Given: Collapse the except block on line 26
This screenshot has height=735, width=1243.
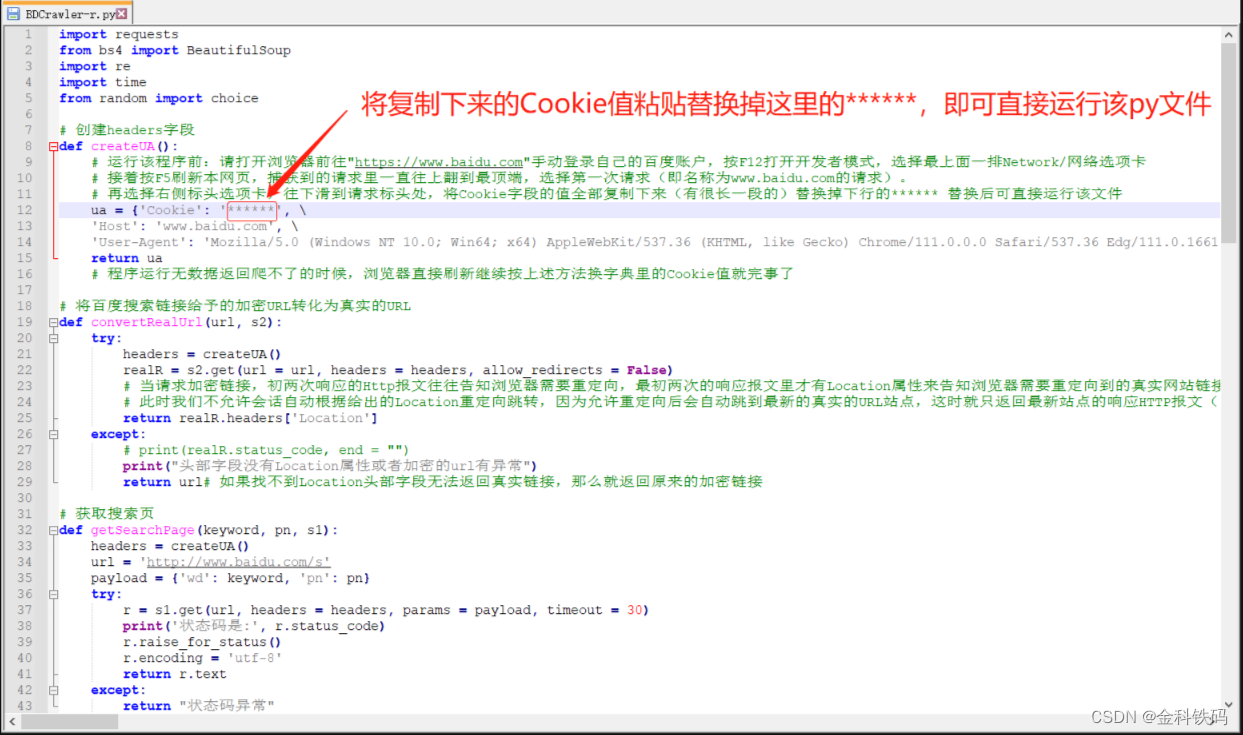Looking at the screenshot, I should coord(53,434).
